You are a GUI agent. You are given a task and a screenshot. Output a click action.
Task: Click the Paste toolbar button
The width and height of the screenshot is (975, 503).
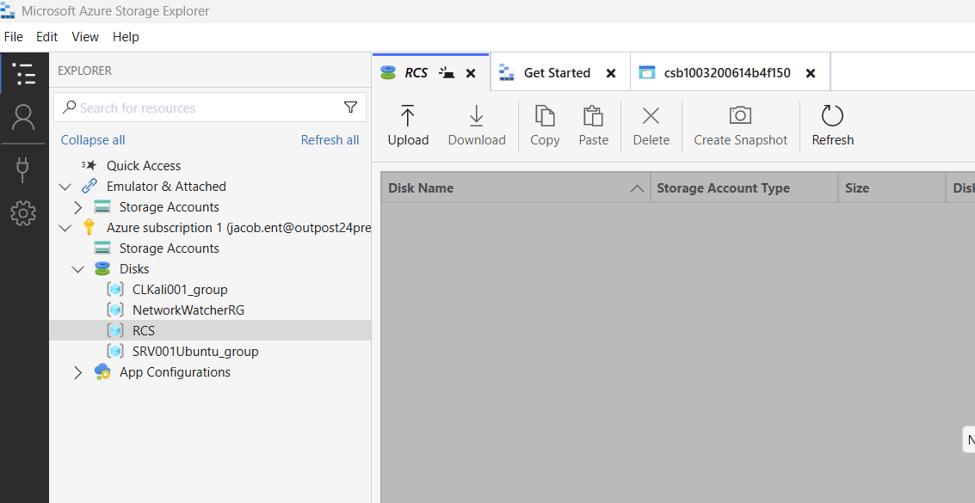[x=593, y=126]
